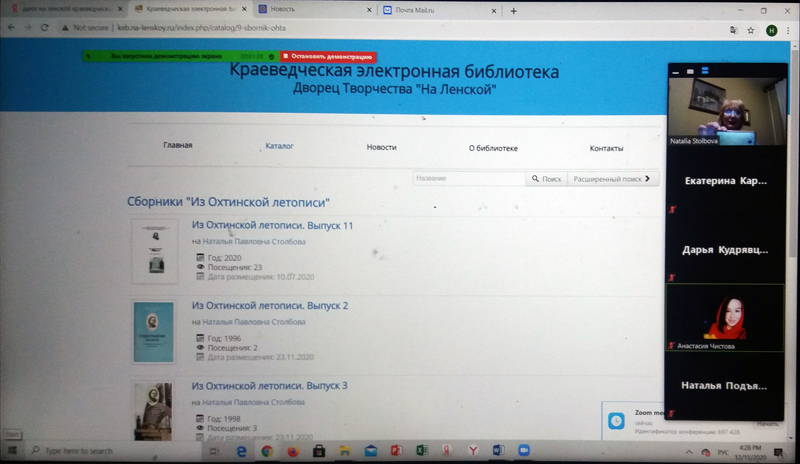This screenshot has height=464, width=800.
Task: Close the Почта Mail.ru tab
Action: [494, 10]
